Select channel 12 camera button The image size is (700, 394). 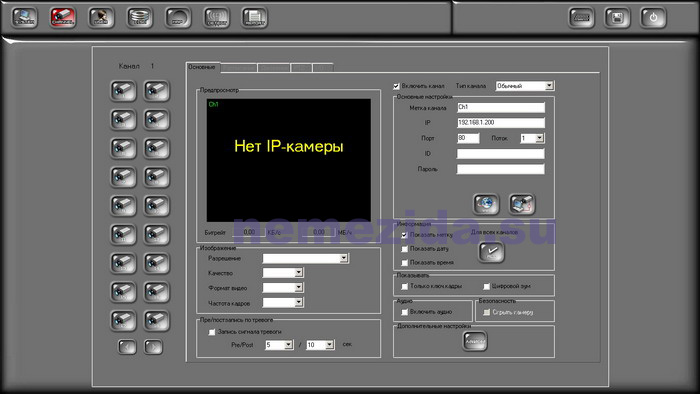157,234
